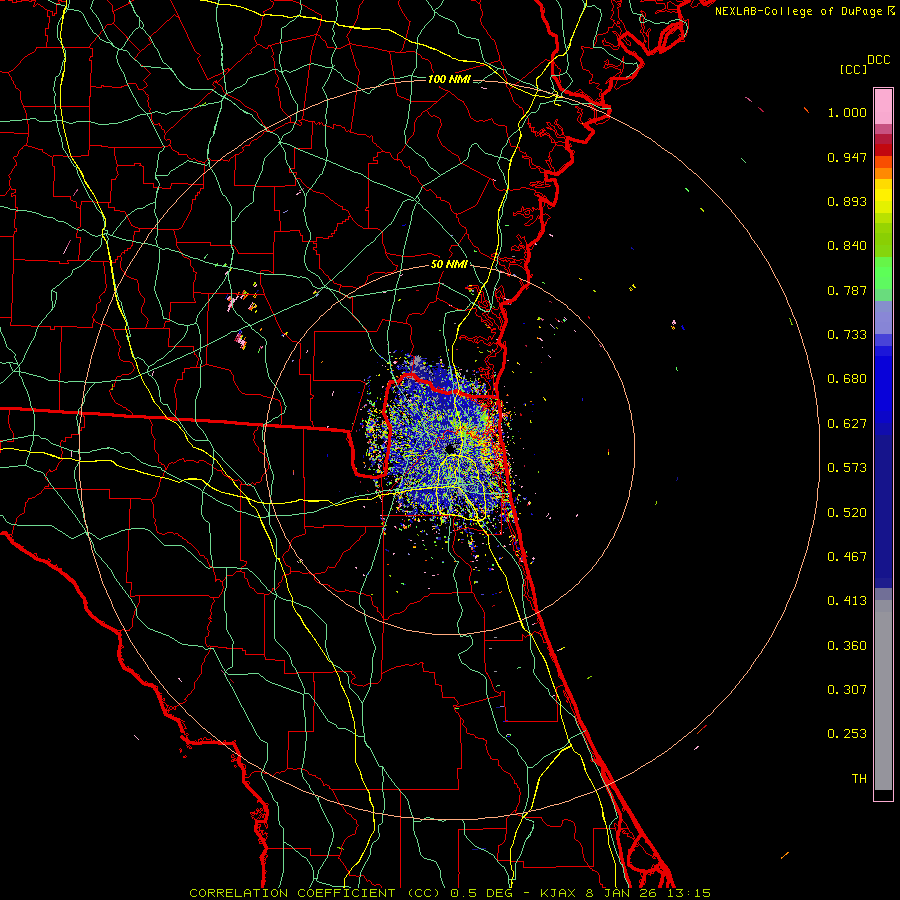Screen dimensions: 900x900
Task: Click the 0.893 scale value
Action: 847,201
